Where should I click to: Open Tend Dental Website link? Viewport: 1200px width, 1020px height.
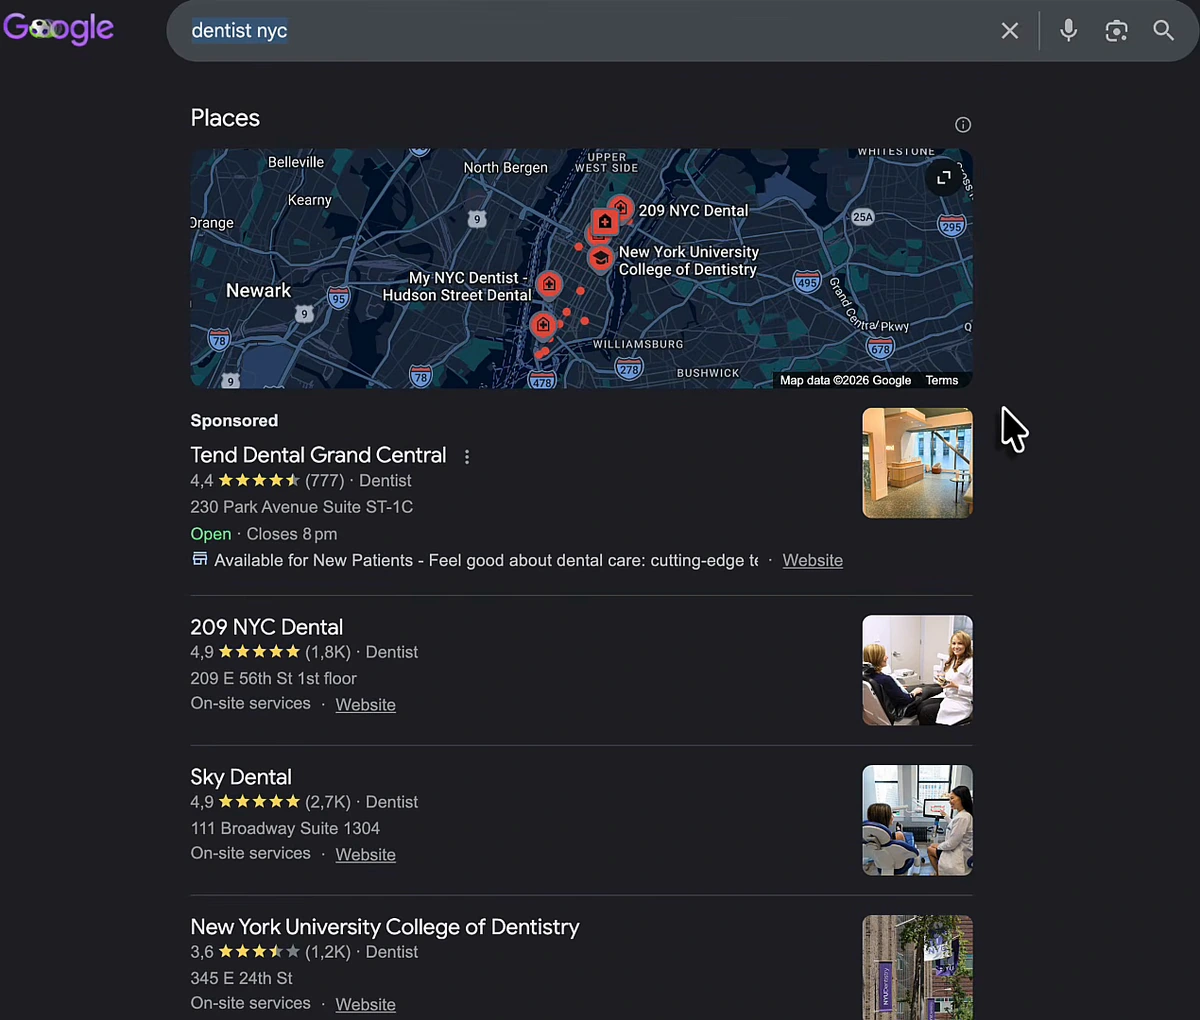click(812, 561)
